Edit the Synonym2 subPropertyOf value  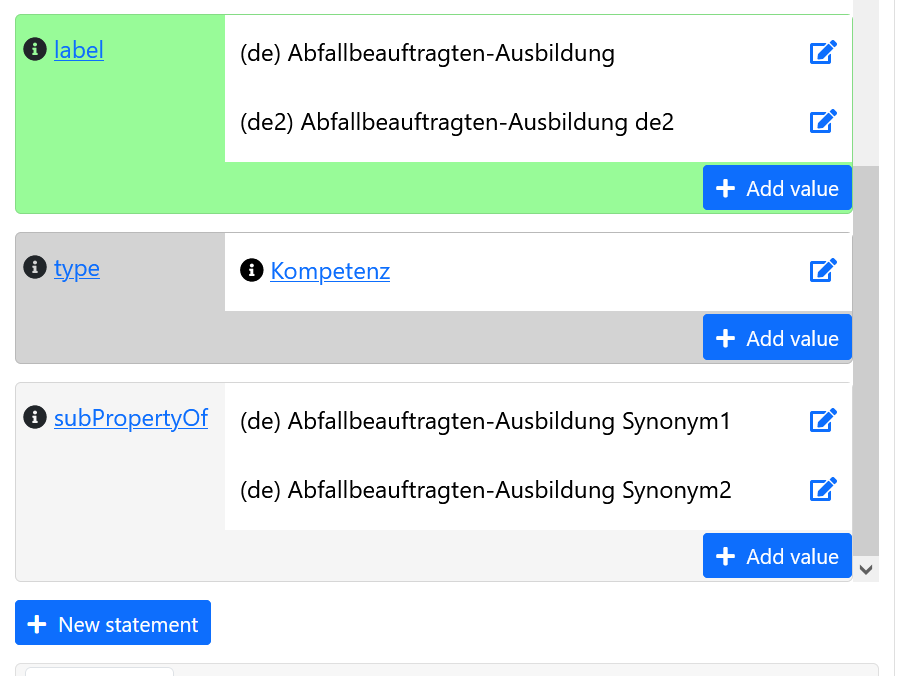coord(823,489)
